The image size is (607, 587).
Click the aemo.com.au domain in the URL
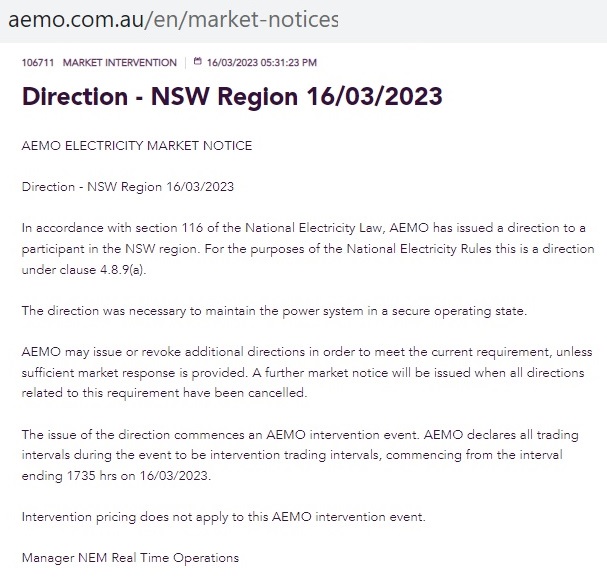tap(76, 19)
